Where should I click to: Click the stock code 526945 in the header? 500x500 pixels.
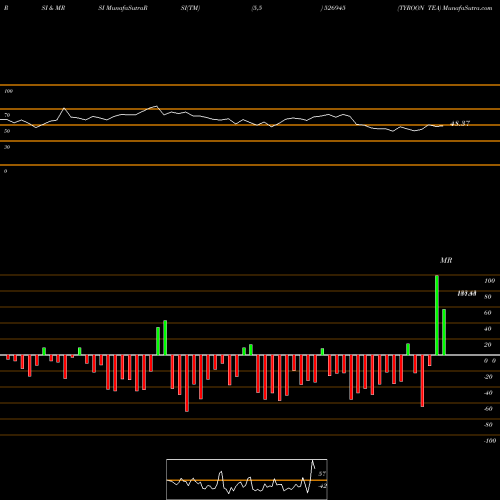[334, 8]
